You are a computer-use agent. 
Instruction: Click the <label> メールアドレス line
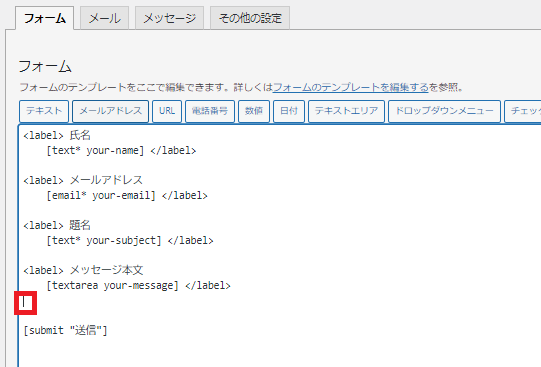coord(83,180)
